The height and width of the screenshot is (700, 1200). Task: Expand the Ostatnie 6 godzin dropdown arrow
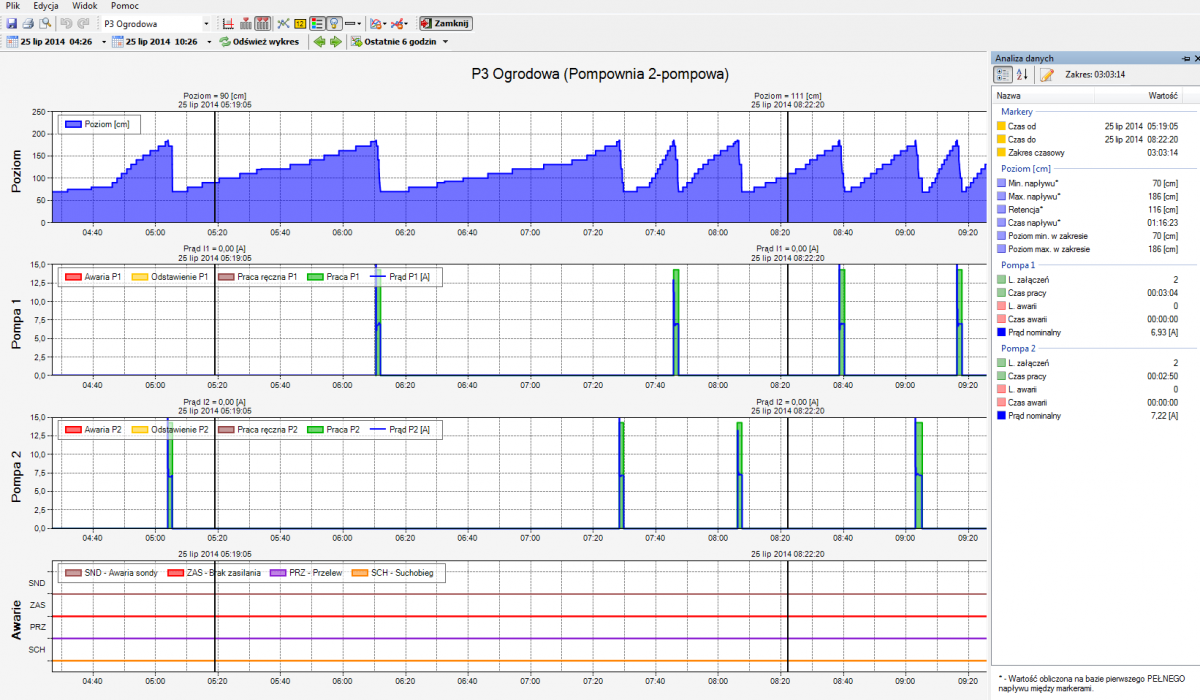point(445,42)
